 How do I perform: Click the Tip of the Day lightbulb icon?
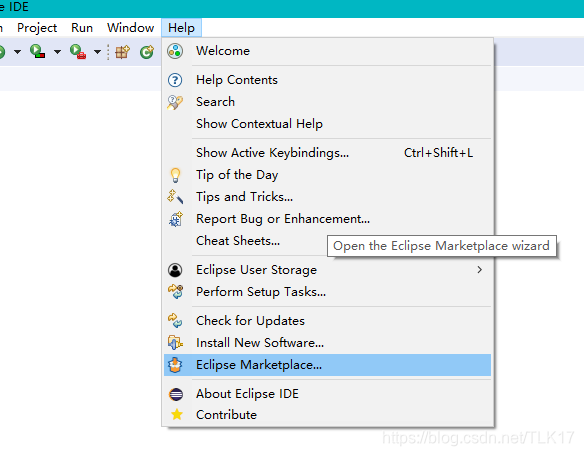point(175,175)
